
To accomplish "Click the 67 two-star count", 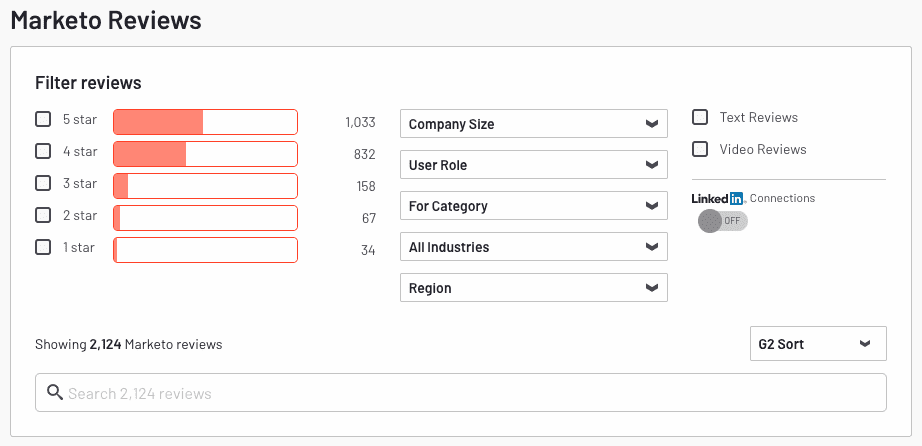I will tap(369, 218).
